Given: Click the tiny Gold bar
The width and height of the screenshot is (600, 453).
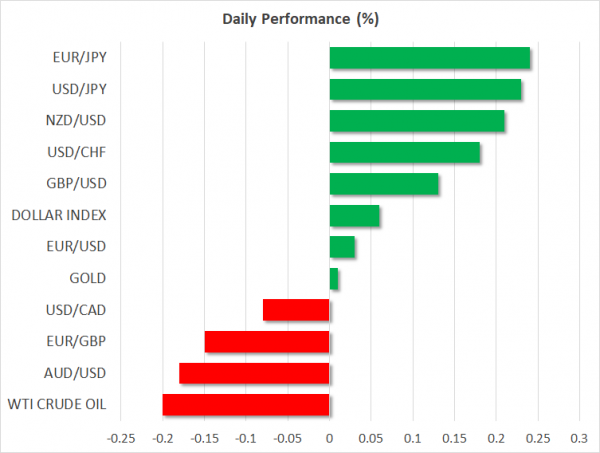Looking at the screenshot, I should coord(334,278).
